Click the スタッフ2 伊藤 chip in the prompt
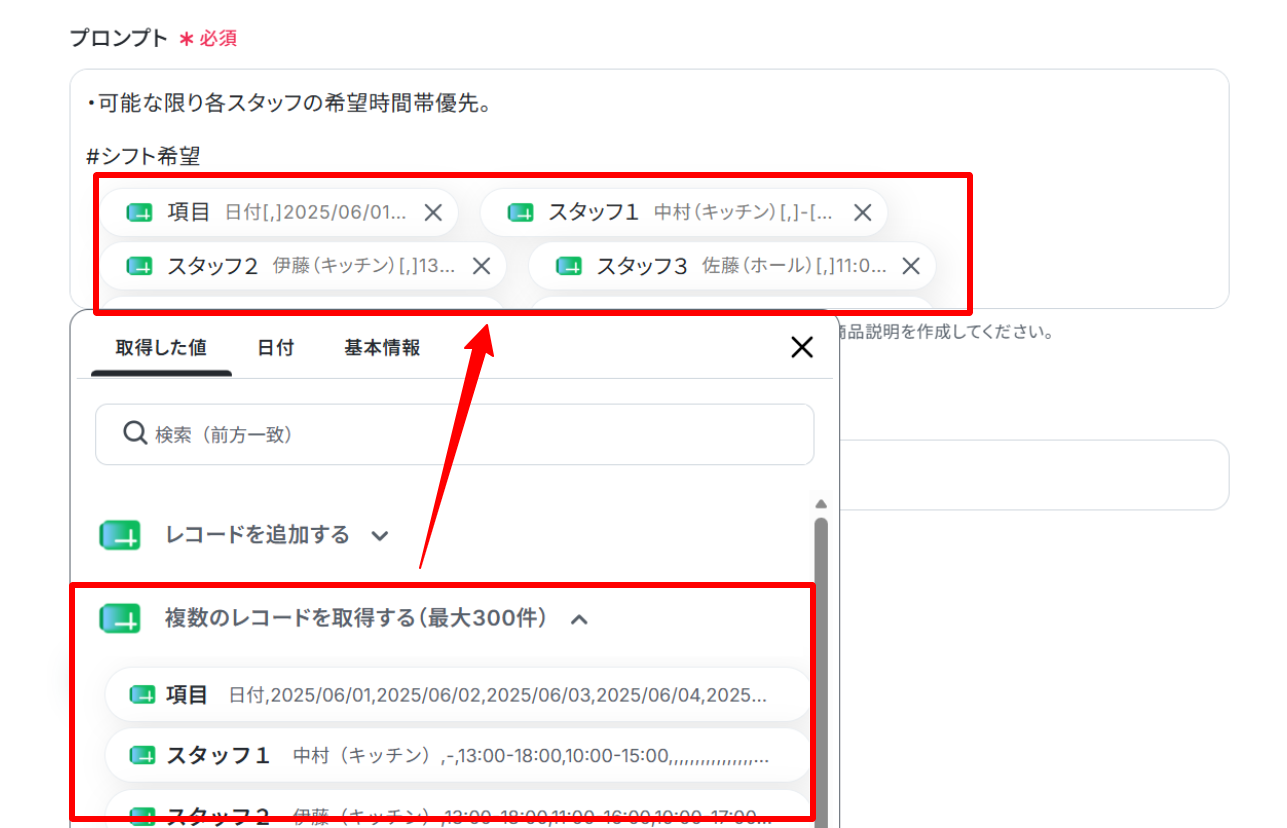This screenshot has width=1287, height=828. pos(303,266)
